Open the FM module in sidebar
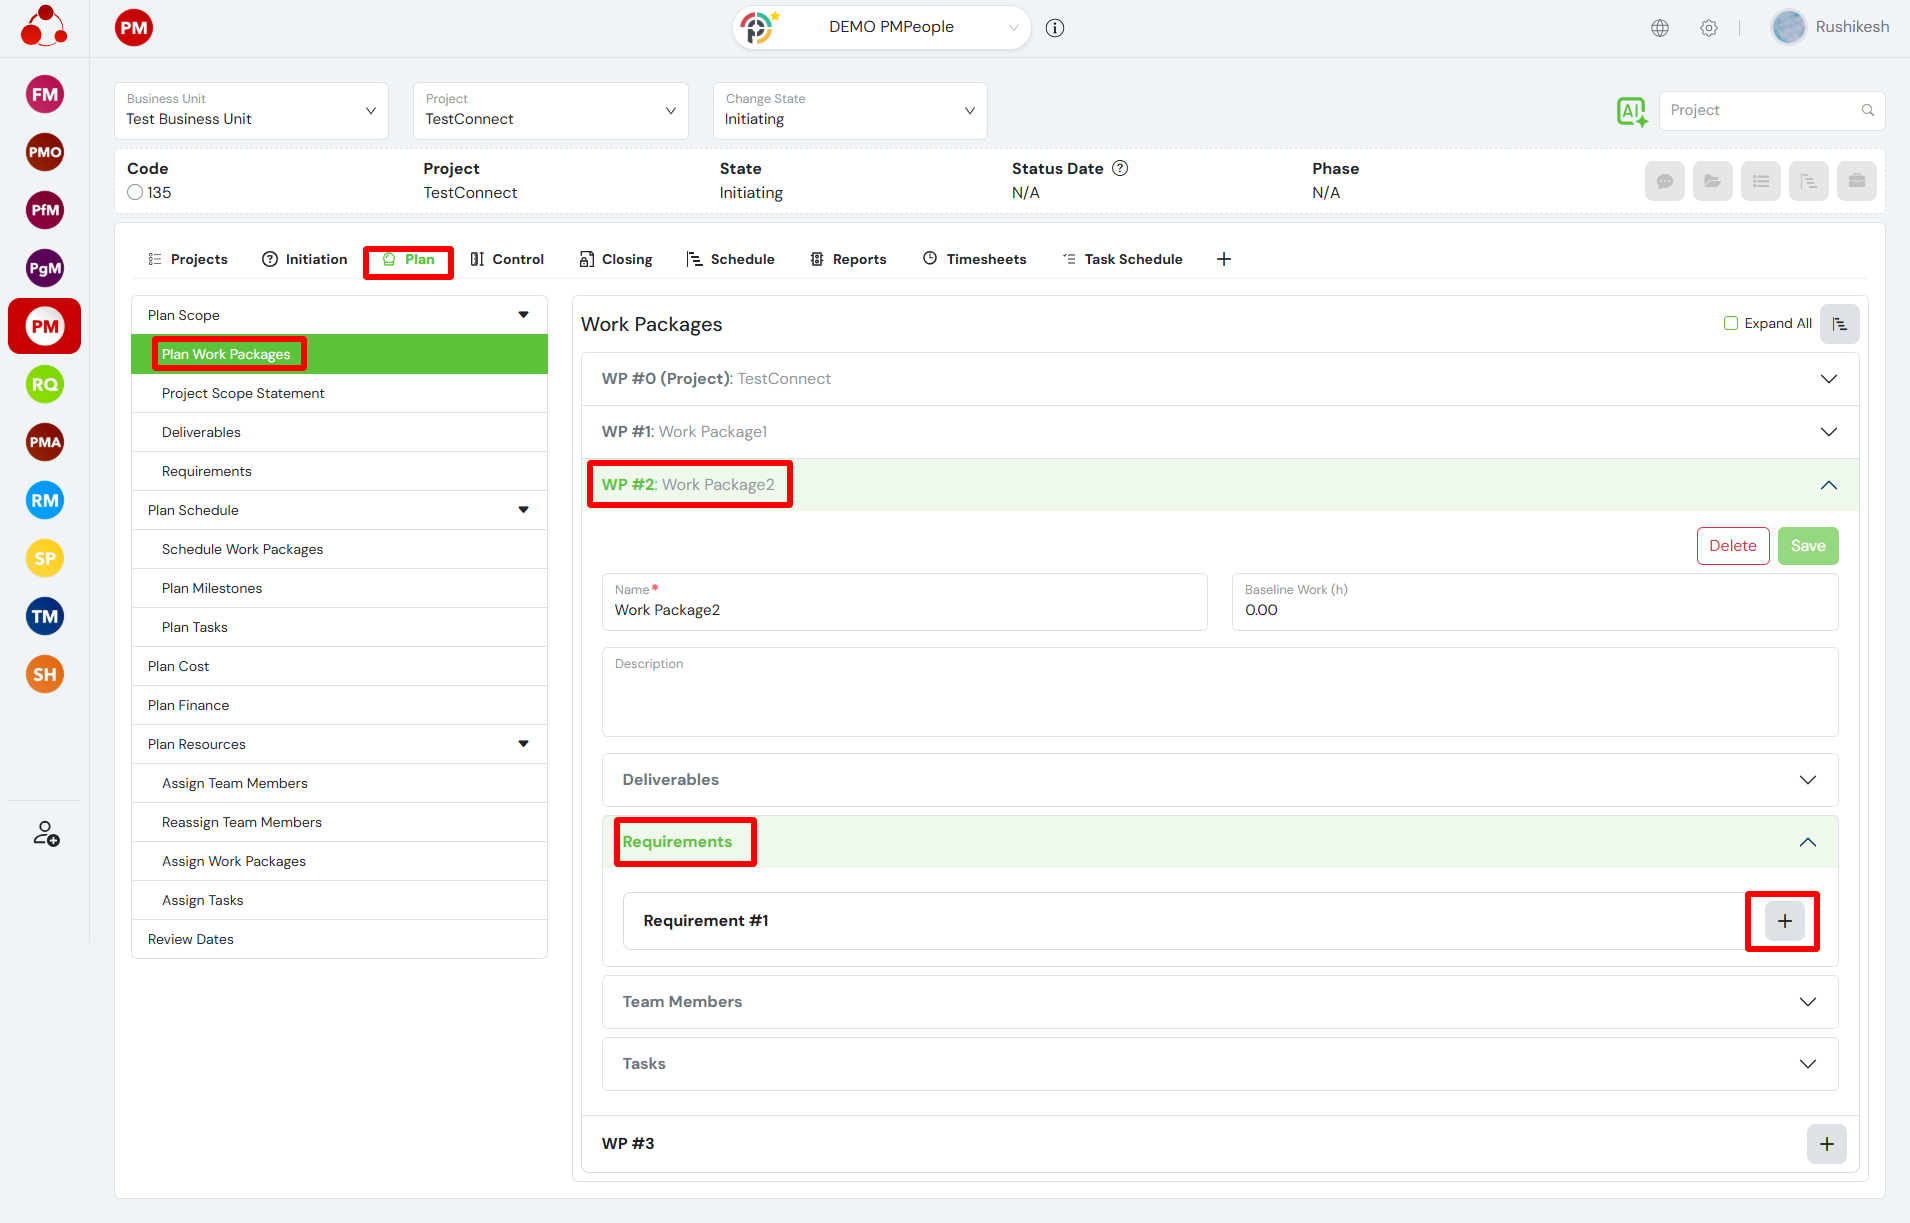The height and width of the screenshot is (1223, 1910). point(44,95)
